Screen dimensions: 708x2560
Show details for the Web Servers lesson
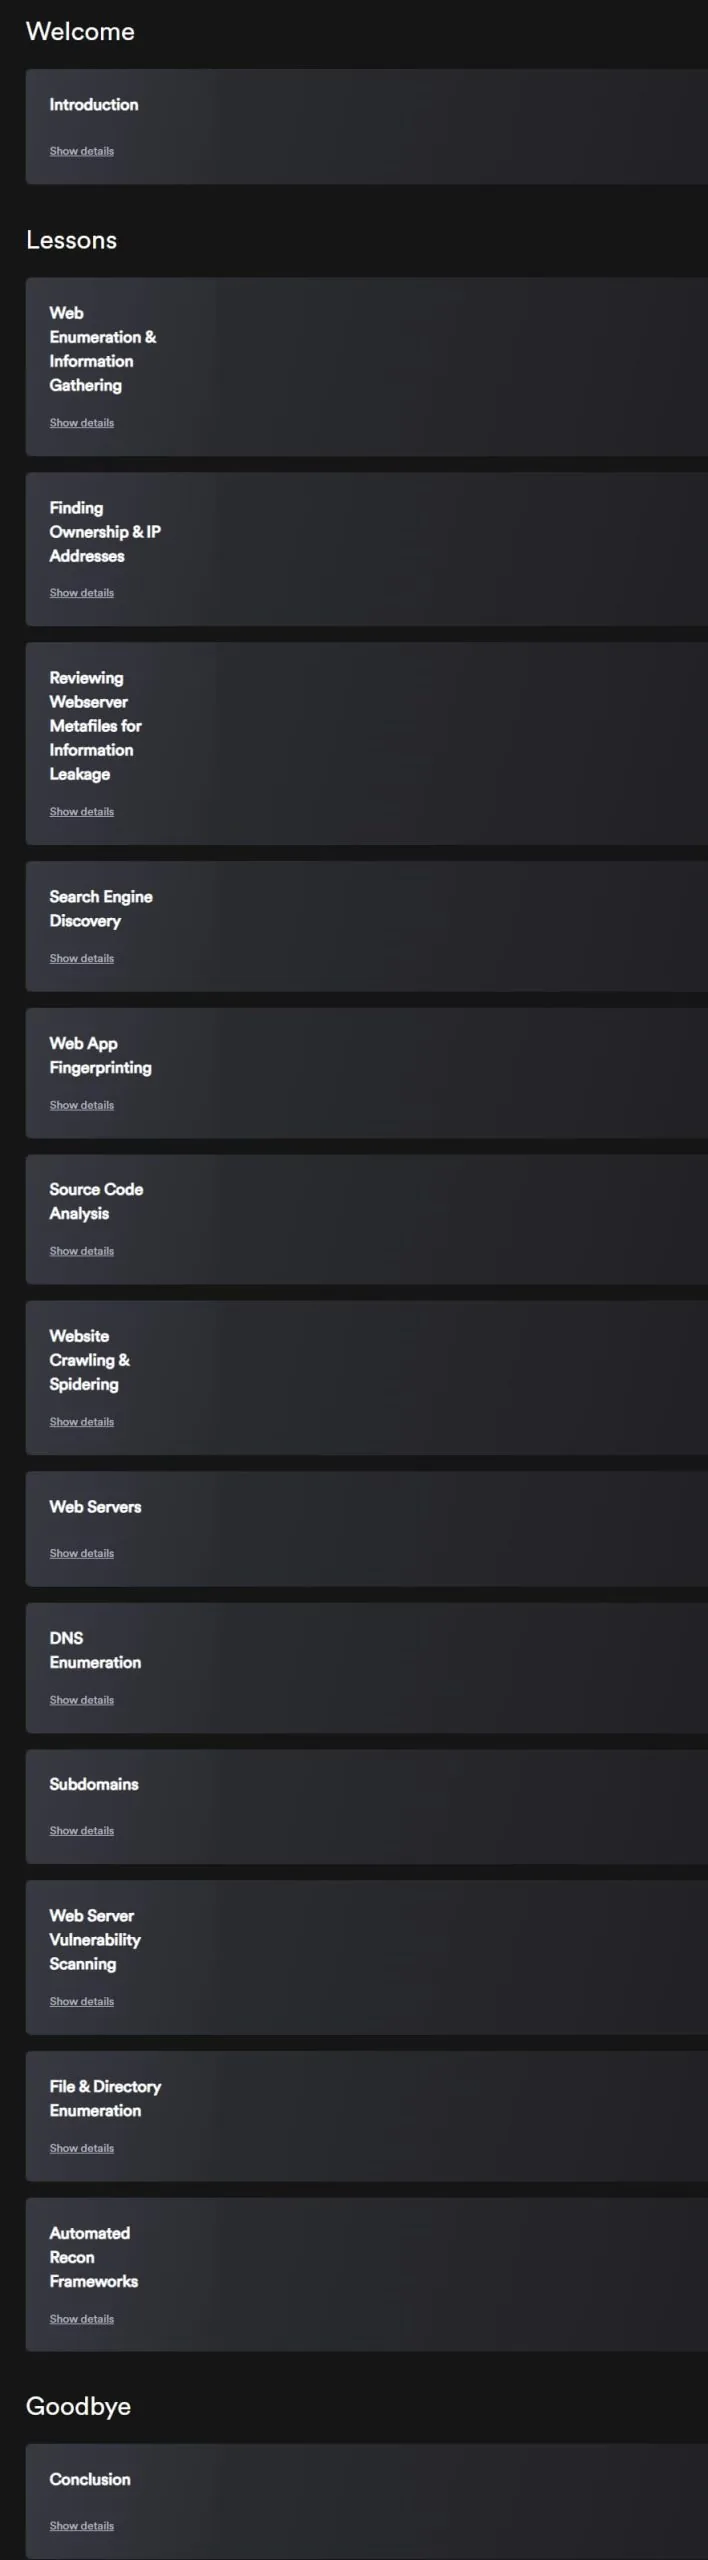[82, 1554]
